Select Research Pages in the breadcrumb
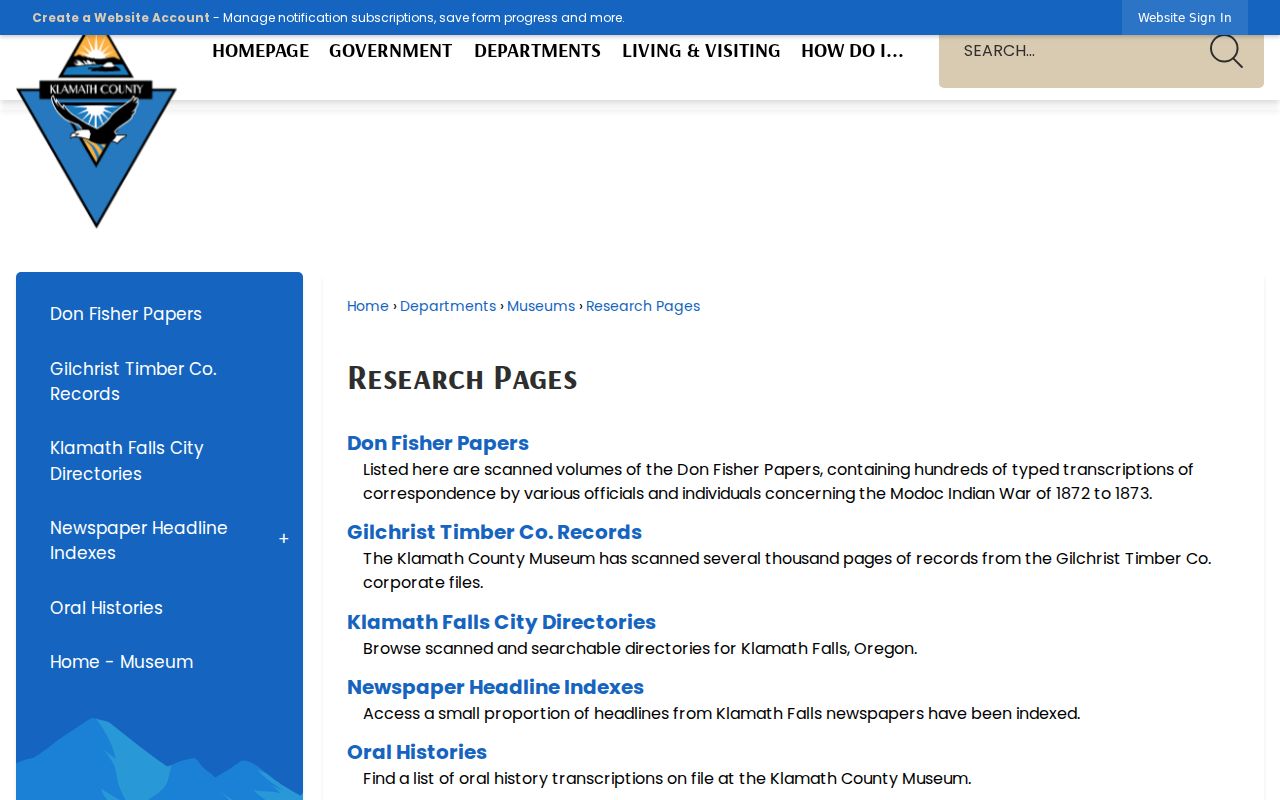The image size is (1280, 800). [643, 306]
